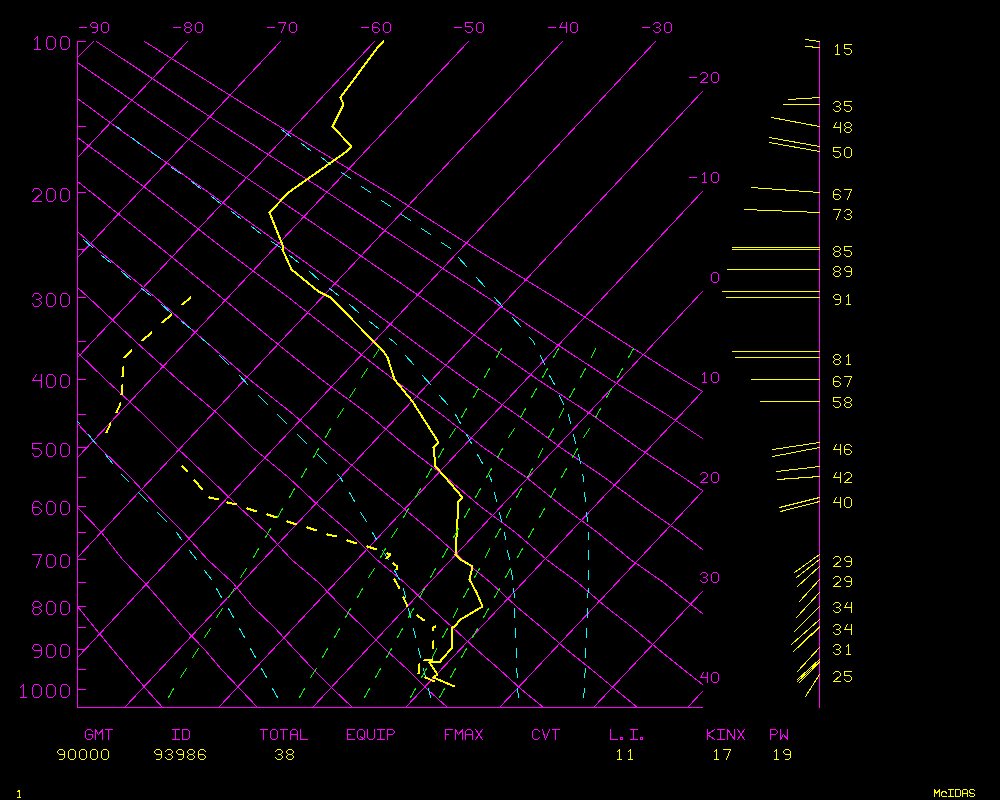Select the FMAX header label
This screenshot has width=1000, height=800.
pos(463,735)
